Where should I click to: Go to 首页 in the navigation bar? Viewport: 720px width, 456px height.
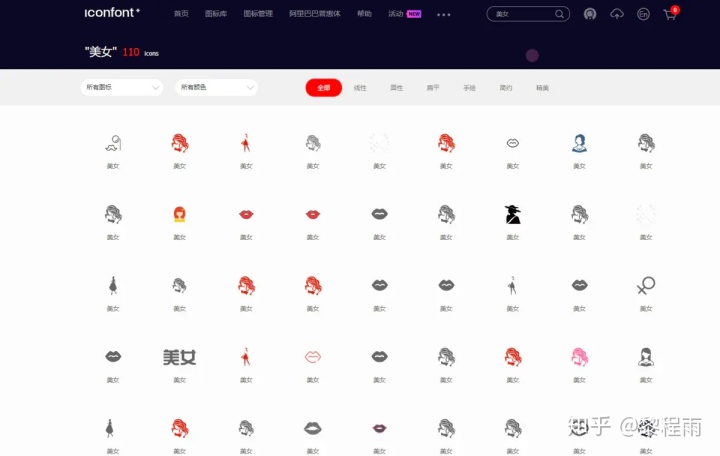[x=181, y=14]
